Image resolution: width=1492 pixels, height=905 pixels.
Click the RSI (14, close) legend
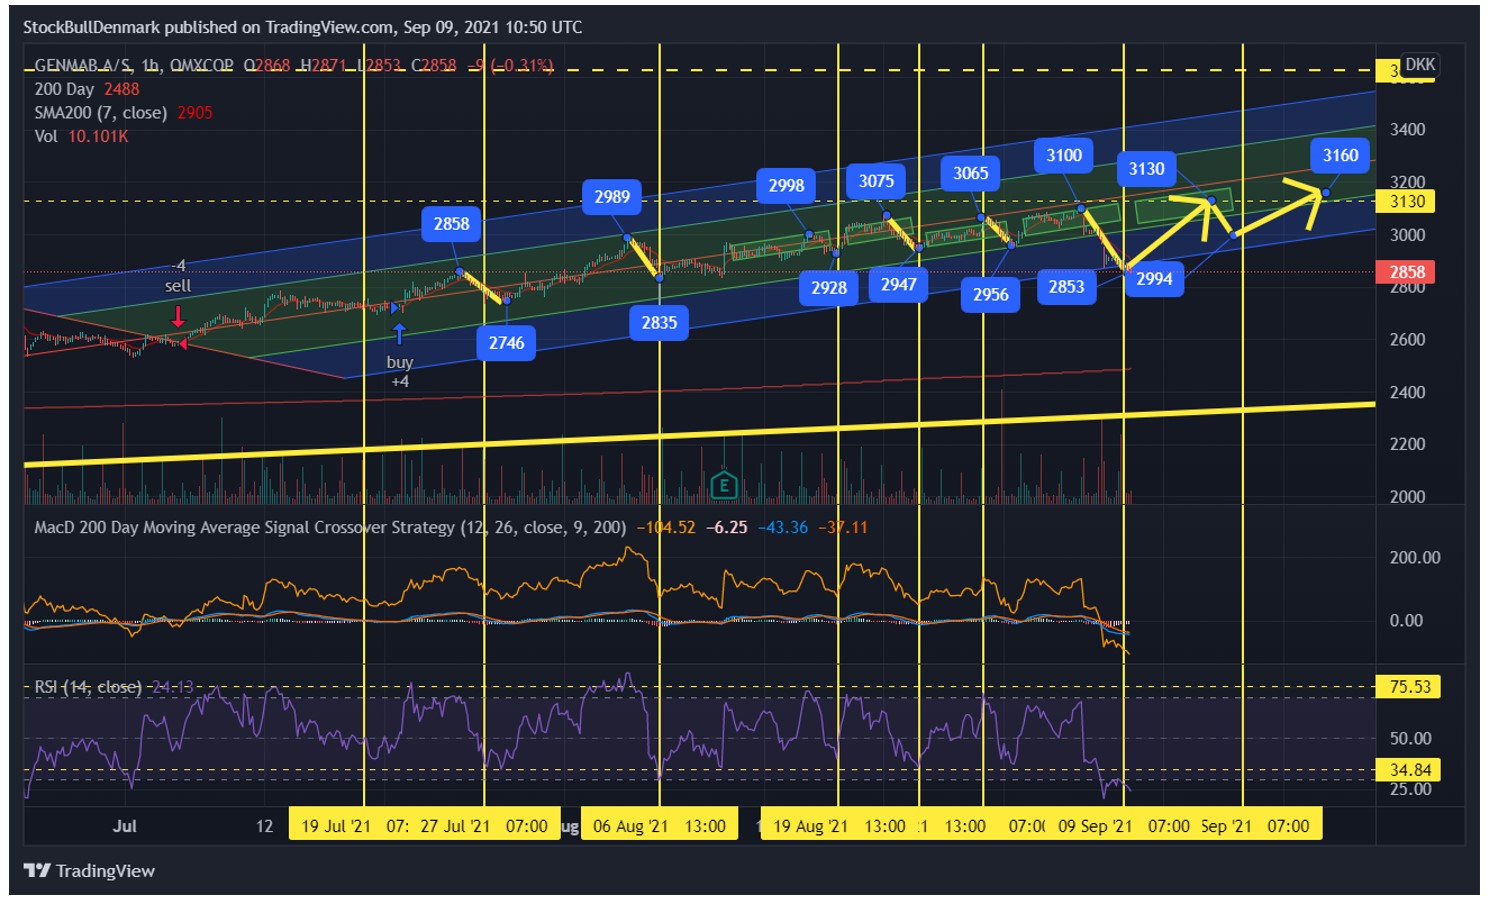point(88,687)
